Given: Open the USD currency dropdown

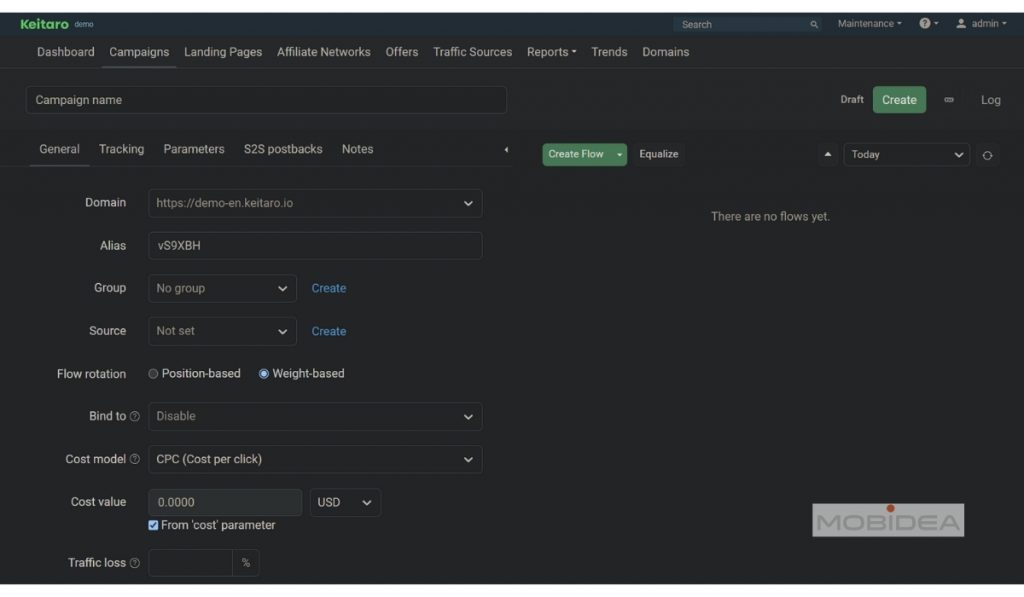Looking at the screenshot, I should 345,502.
